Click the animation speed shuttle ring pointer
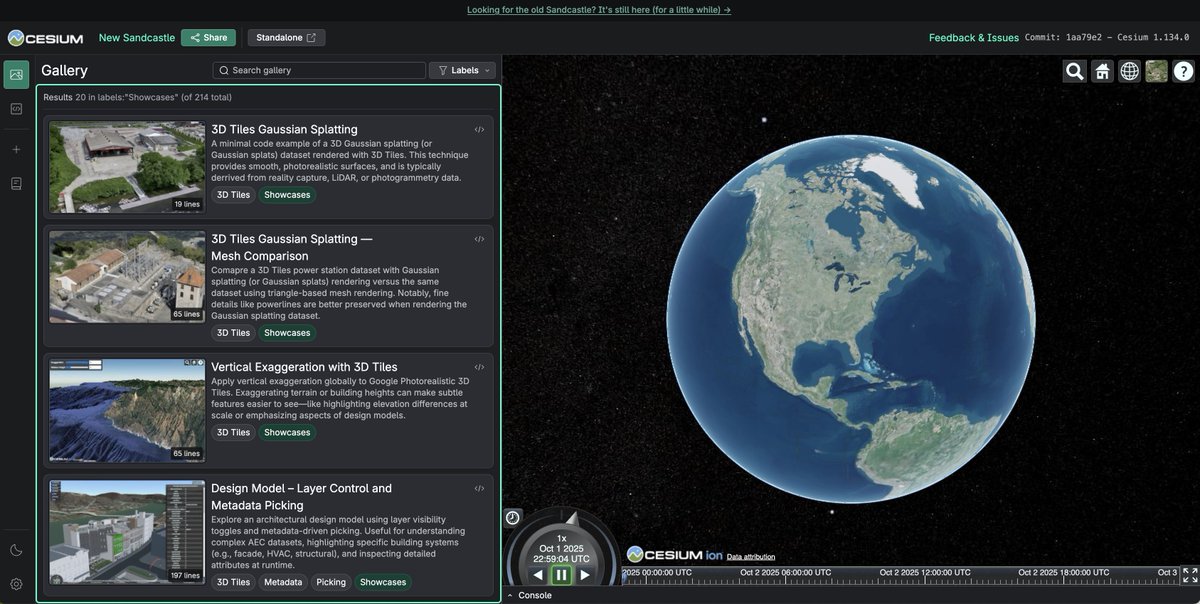The width and height of the screenshot is (1200, 604). point(572,517)
